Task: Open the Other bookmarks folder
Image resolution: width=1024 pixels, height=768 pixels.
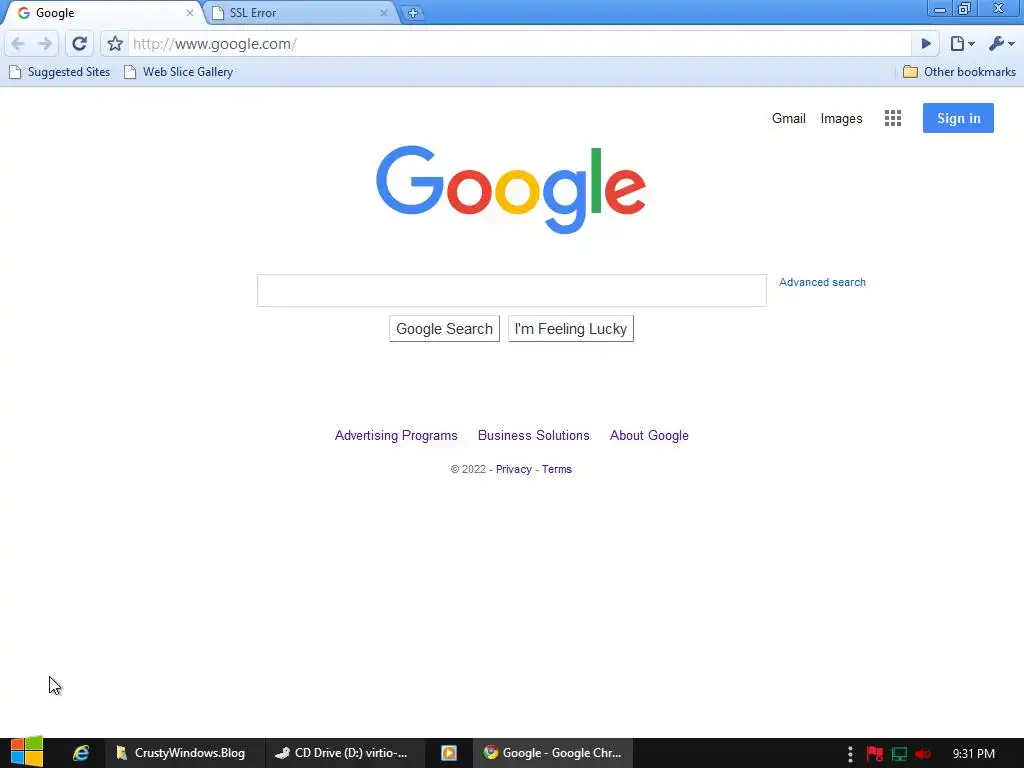Action: 959,72
